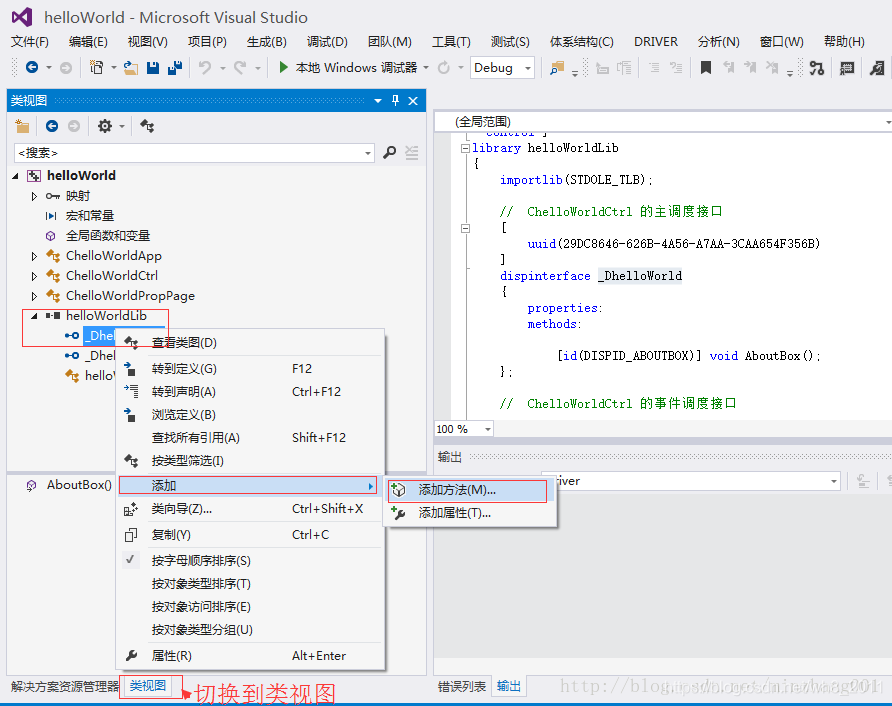Open the 文件(F) menu

[x=30, y=42]
